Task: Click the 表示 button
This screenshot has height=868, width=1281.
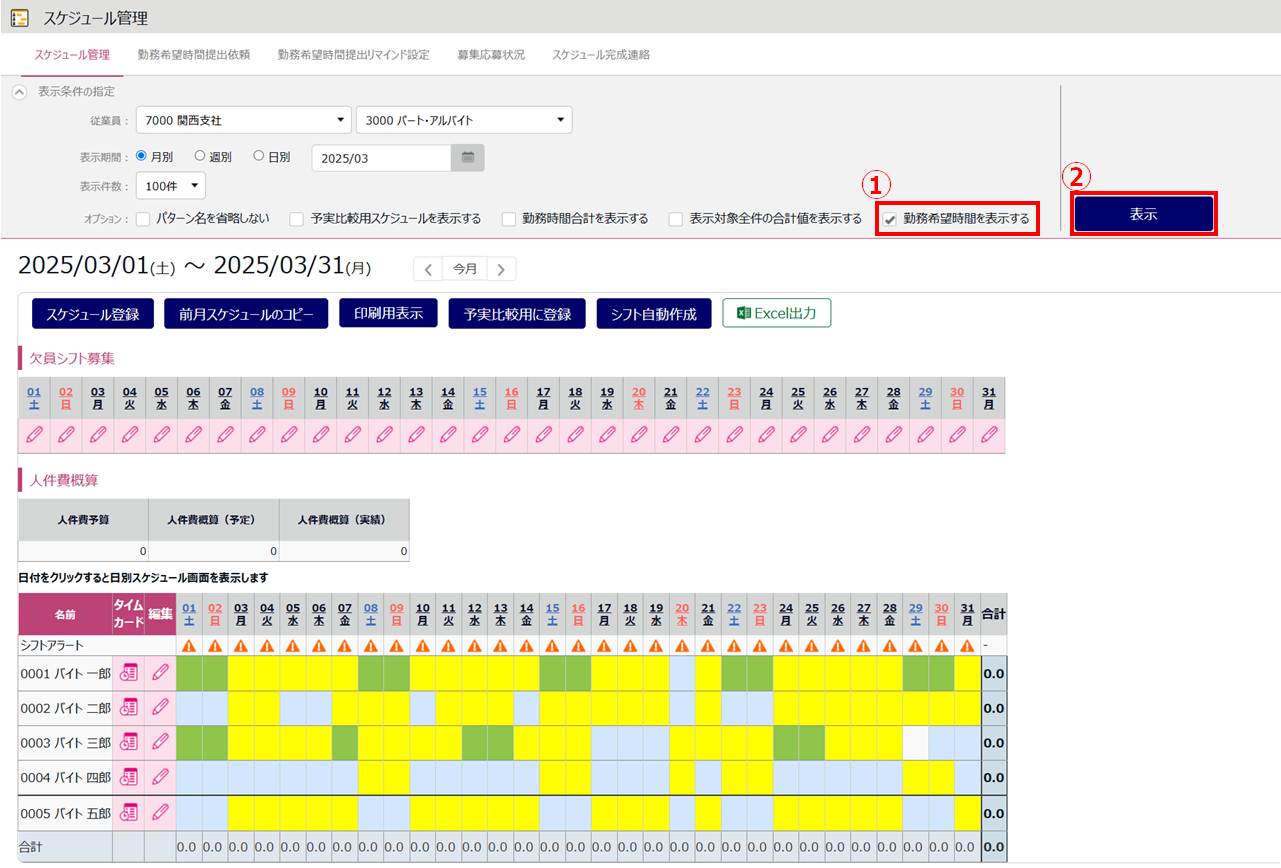Action: (1143, 214)
